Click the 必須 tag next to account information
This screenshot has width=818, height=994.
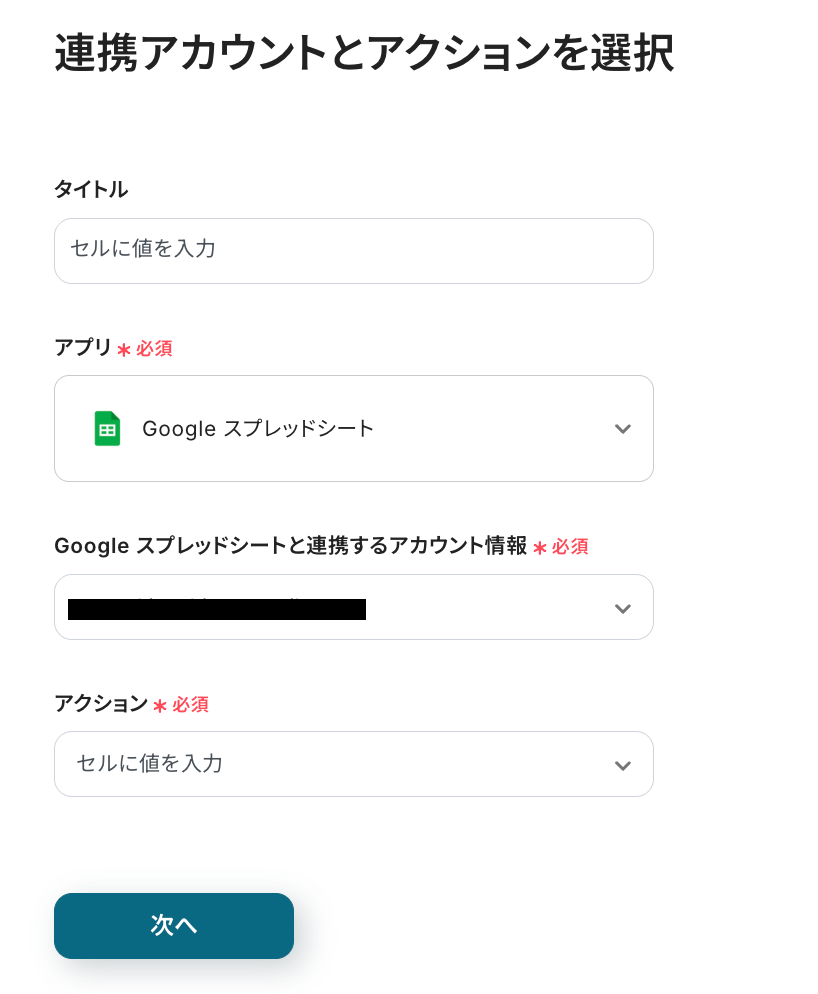click(570, 547)
